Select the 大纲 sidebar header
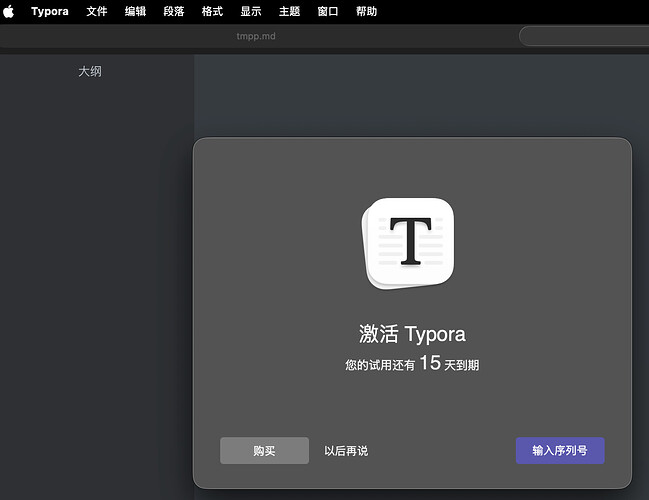Image resolution: width=649 pixels, height=500 pixels. pyautogui.click(x=90, y=71)
